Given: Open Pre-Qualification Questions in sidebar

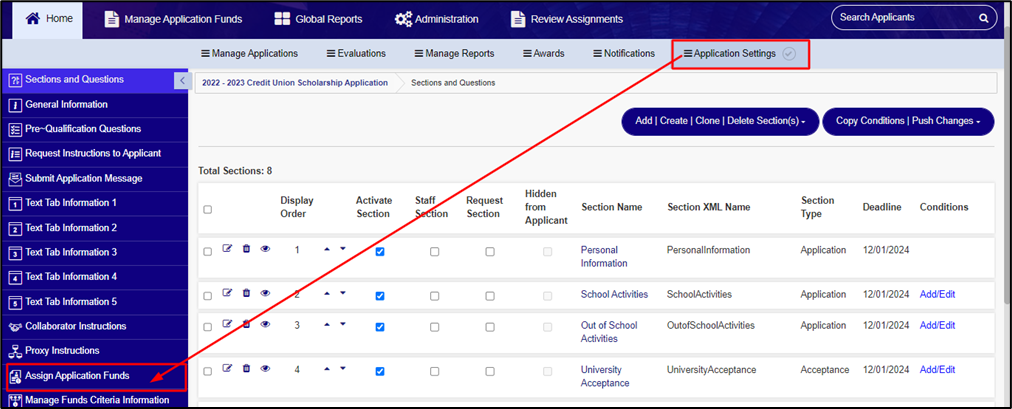Looking at the screenshot, I should 94,129.
